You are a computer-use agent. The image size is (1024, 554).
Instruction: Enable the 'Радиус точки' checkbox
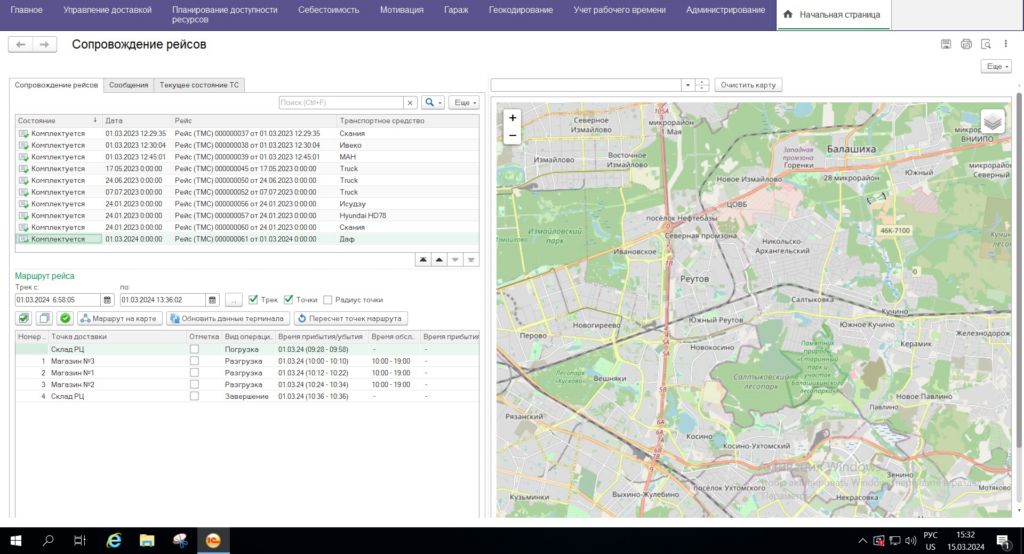(327, 299)
